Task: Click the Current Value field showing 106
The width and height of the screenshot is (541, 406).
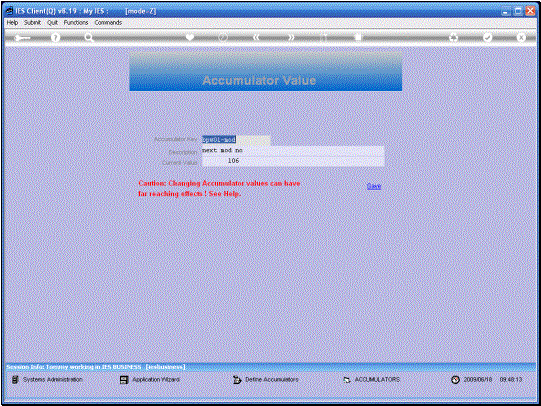Action: point(293,161)
